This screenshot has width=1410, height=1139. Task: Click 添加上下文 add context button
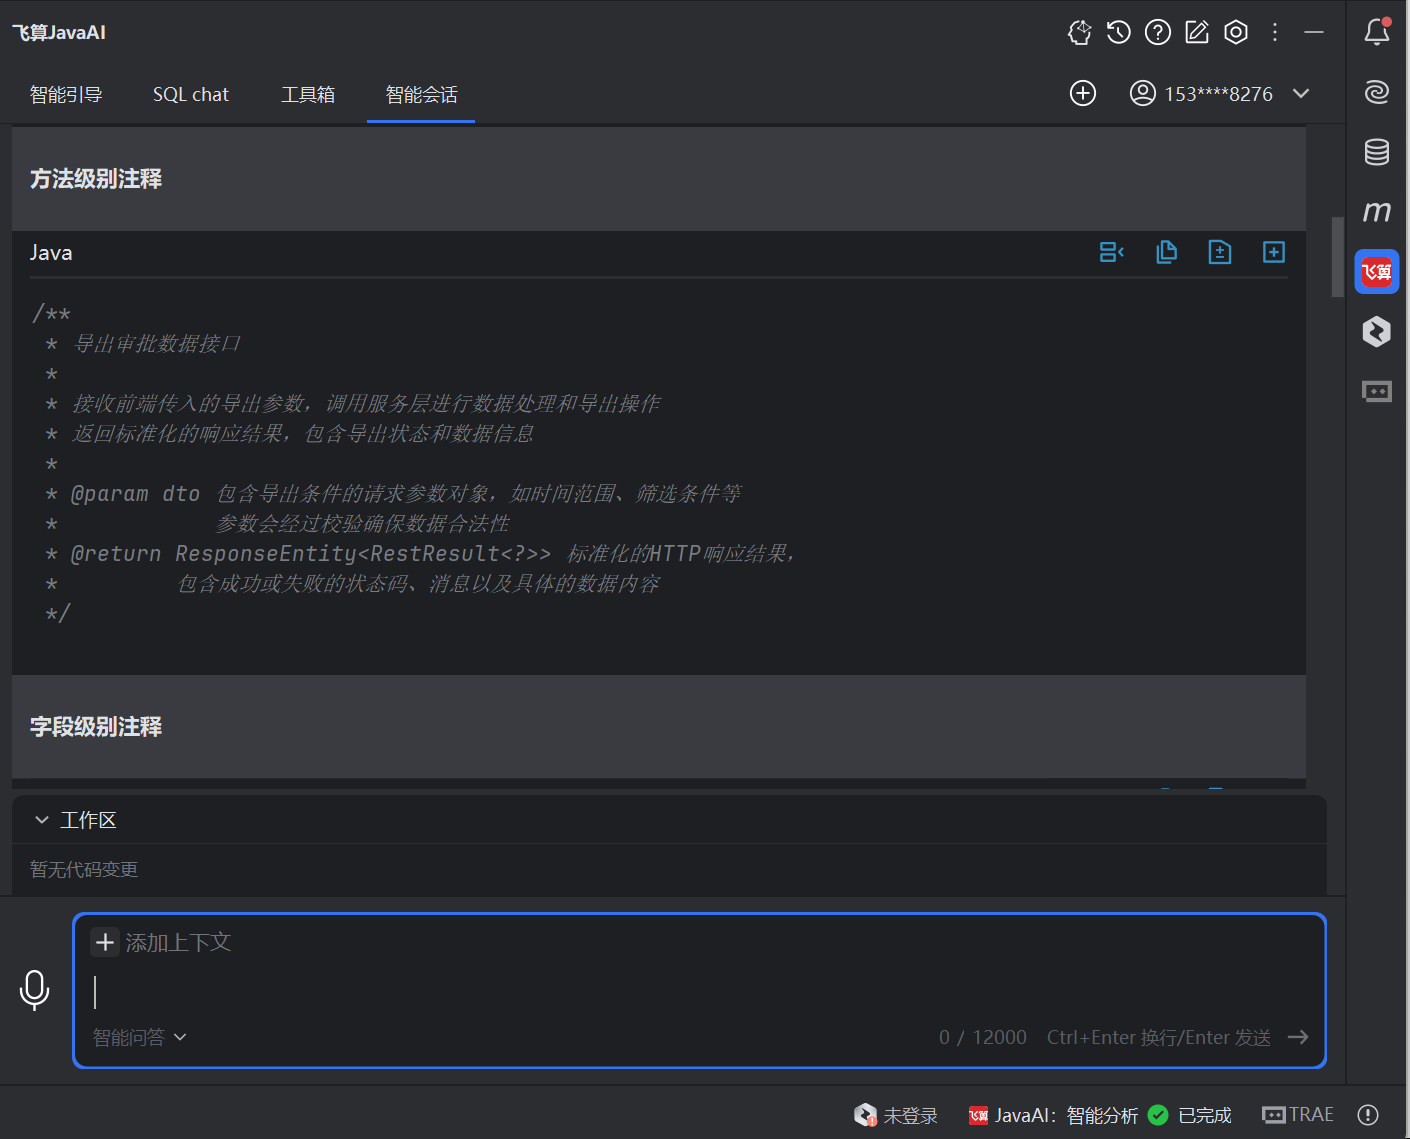pyautogui.click(x=161, y=942)
